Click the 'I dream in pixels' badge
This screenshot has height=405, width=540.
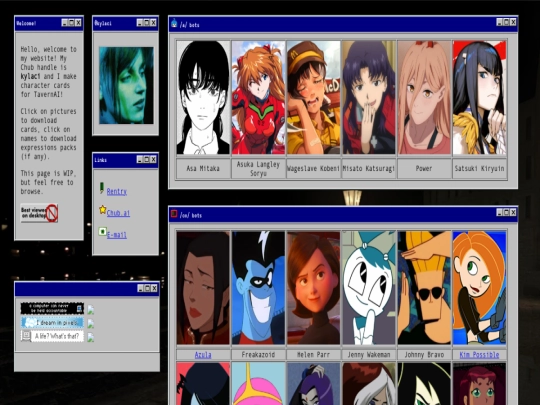(52, 323)
